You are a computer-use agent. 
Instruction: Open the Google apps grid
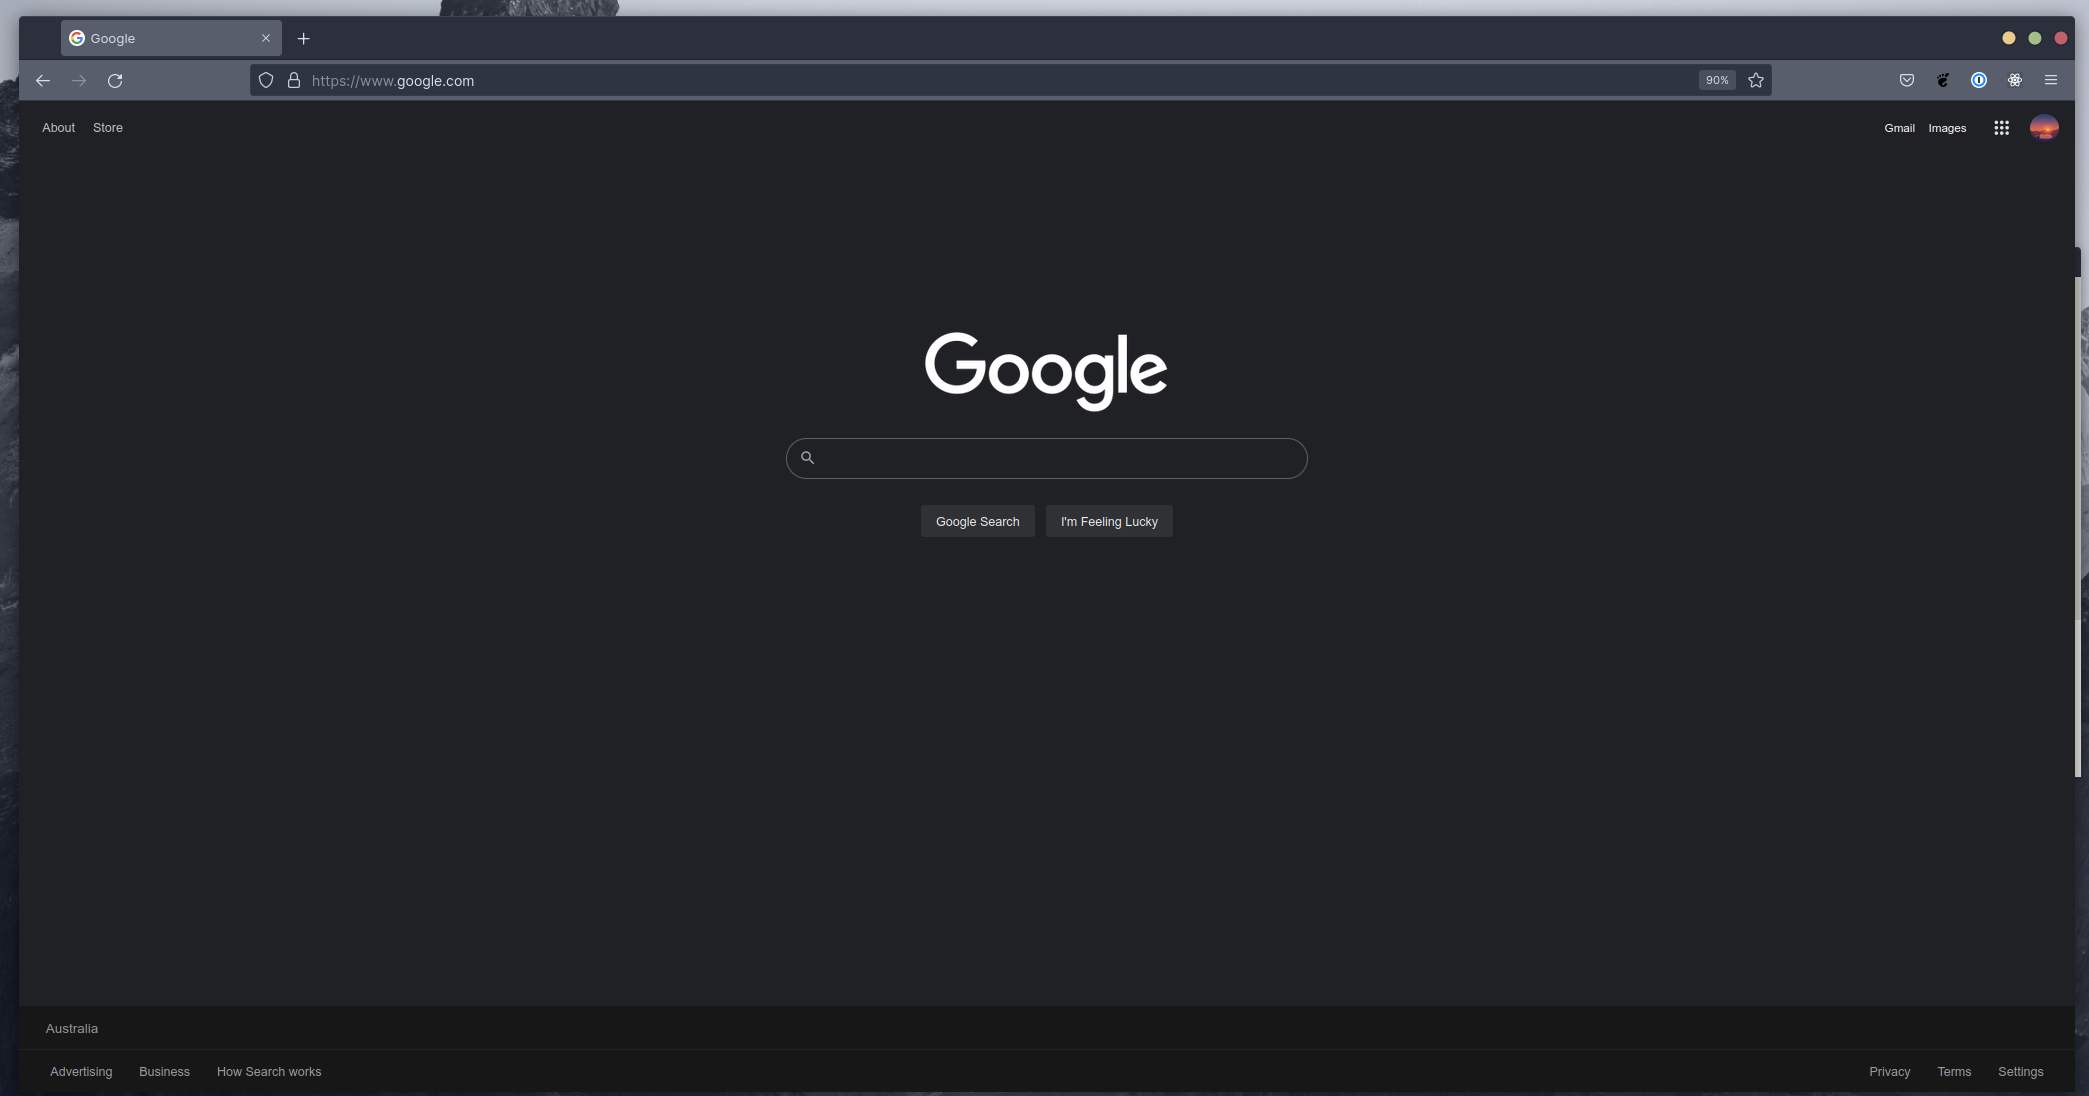click(2000, 127)
